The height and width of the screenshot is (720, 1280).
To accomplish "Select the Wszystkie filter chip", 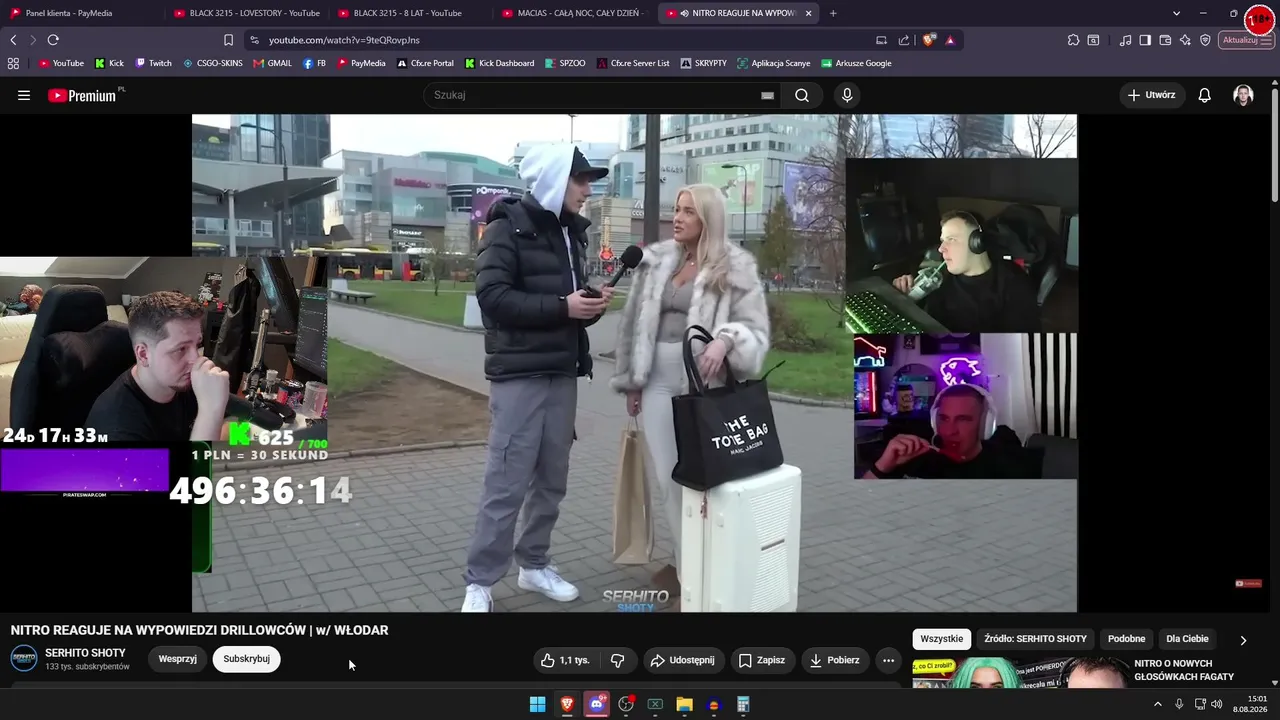I will [x=942, y=639].
